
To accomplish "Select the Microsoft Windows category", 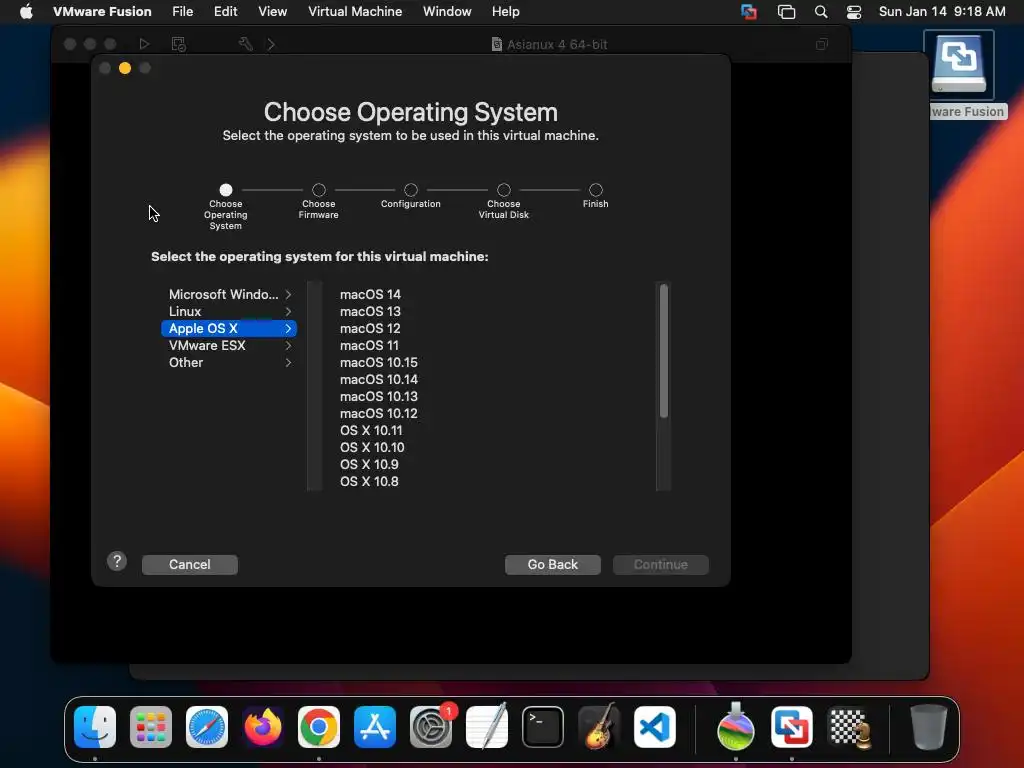I will (229, 295).
